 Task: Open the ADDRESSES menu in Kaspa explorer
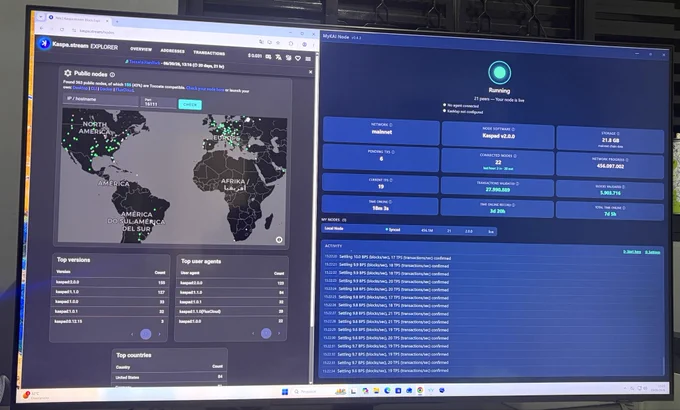[173, 51]
